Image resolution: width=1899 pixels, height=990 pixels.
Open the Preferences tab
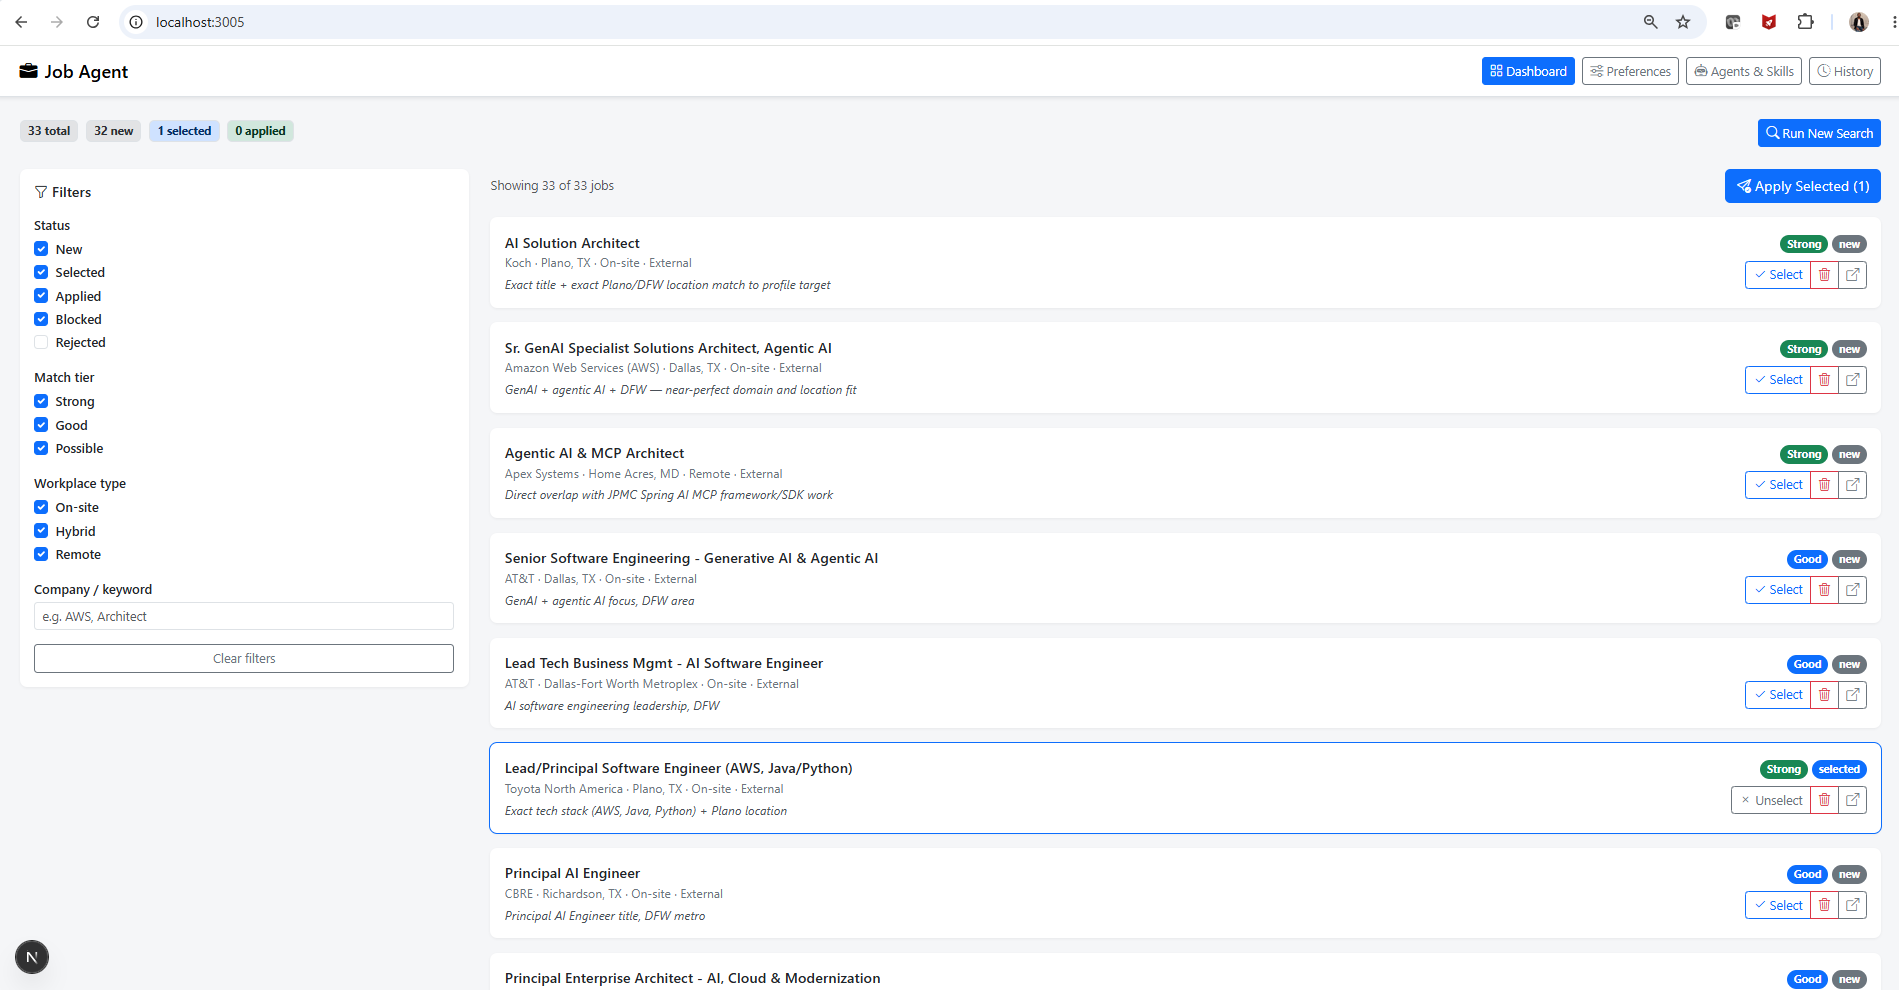[1630, 71]
